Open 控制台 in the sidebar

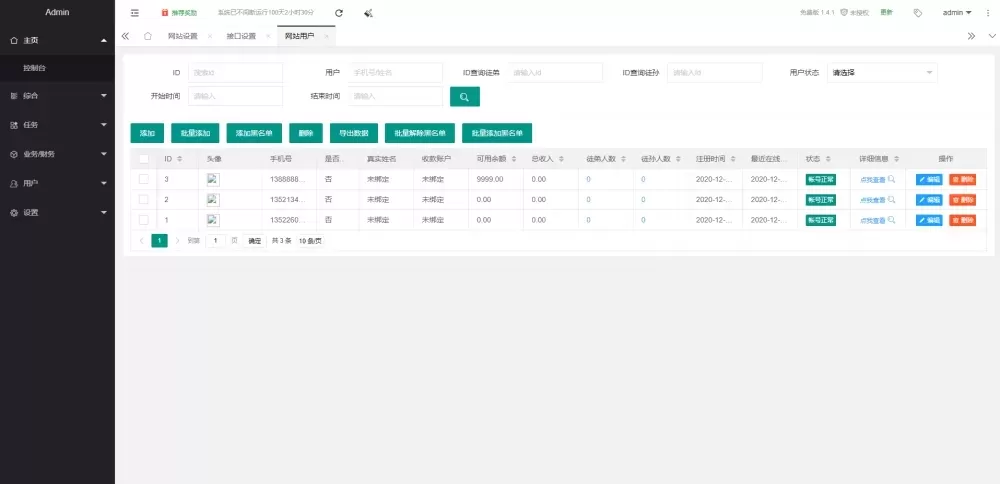[x=57, y=68]
